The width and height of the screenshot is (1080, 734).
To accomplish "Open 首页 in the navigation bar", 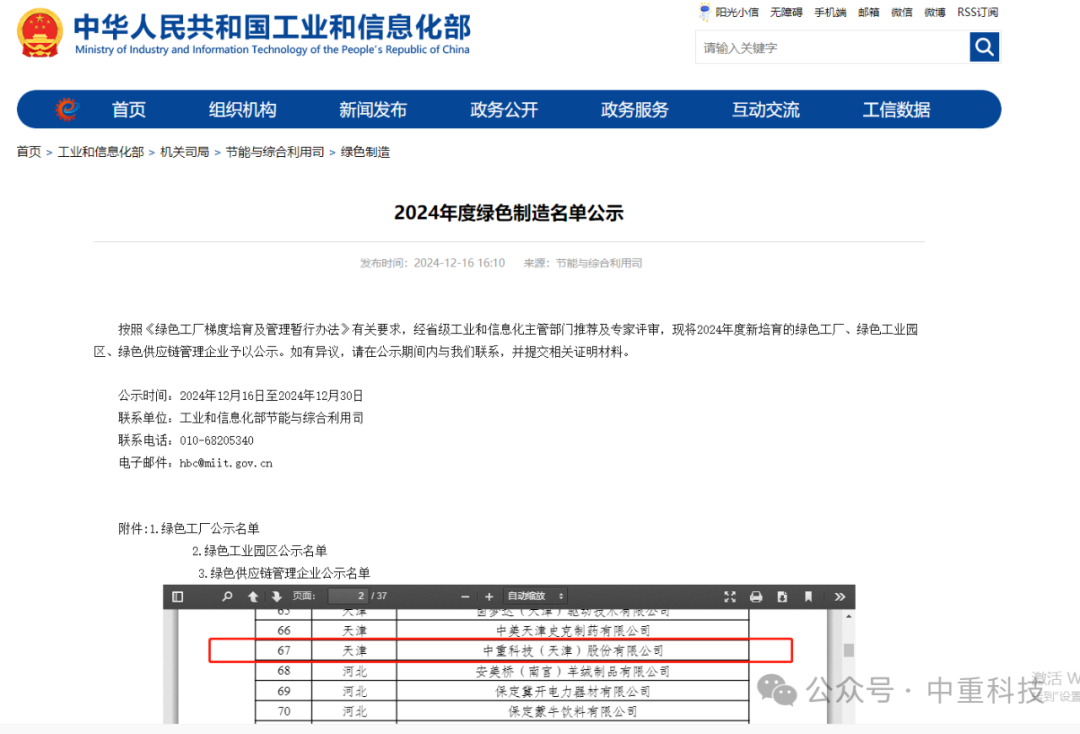I will pyautogui.click(x=129, y=109).
